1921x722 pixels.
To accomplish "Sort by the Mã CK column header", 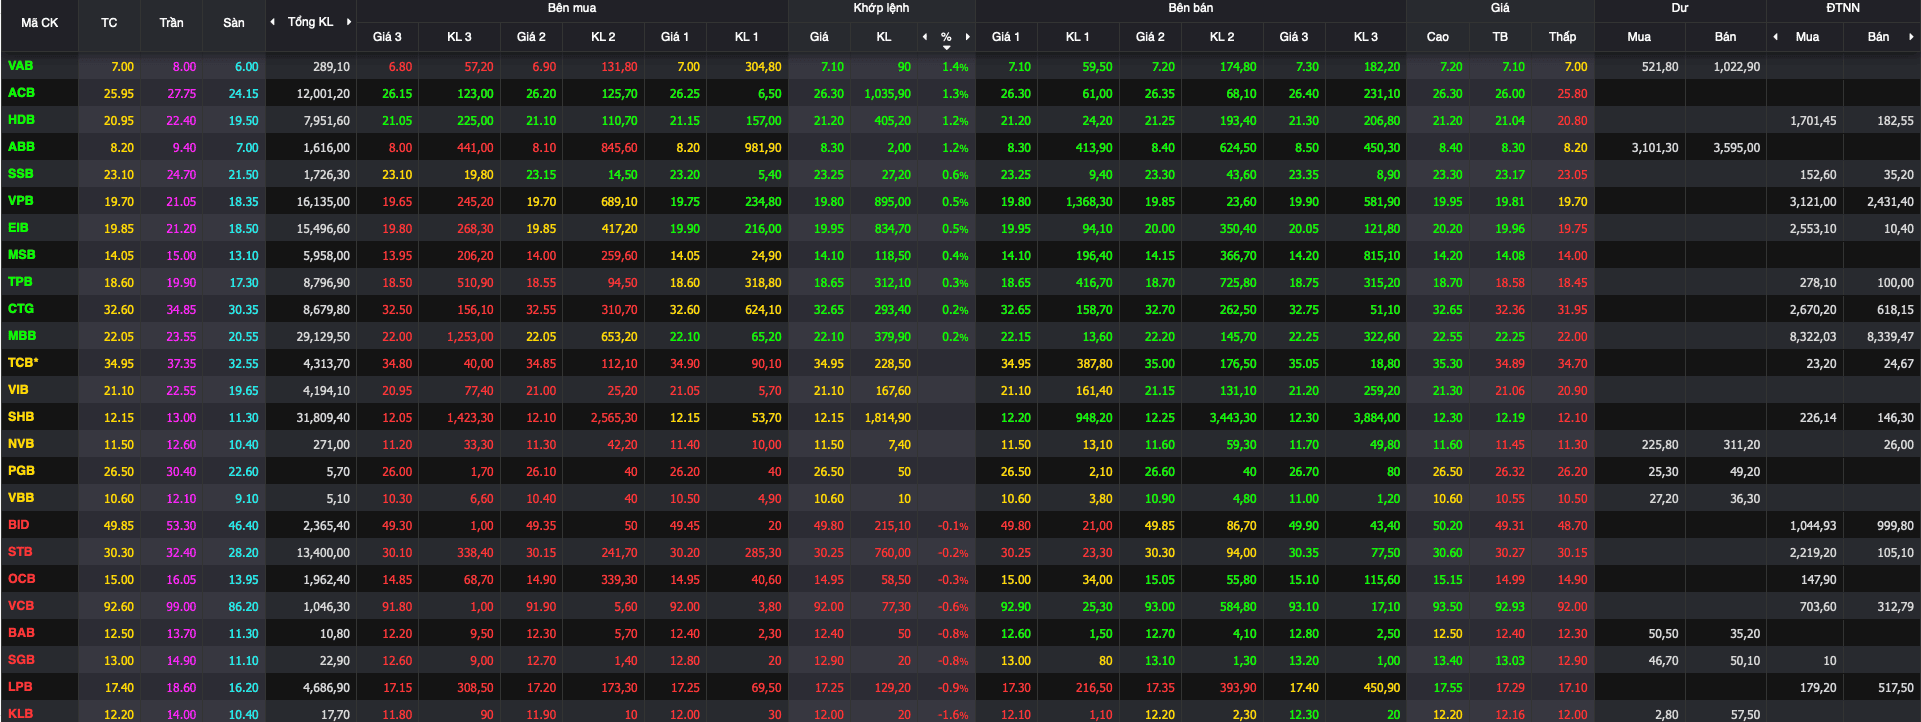I will 39,22.
